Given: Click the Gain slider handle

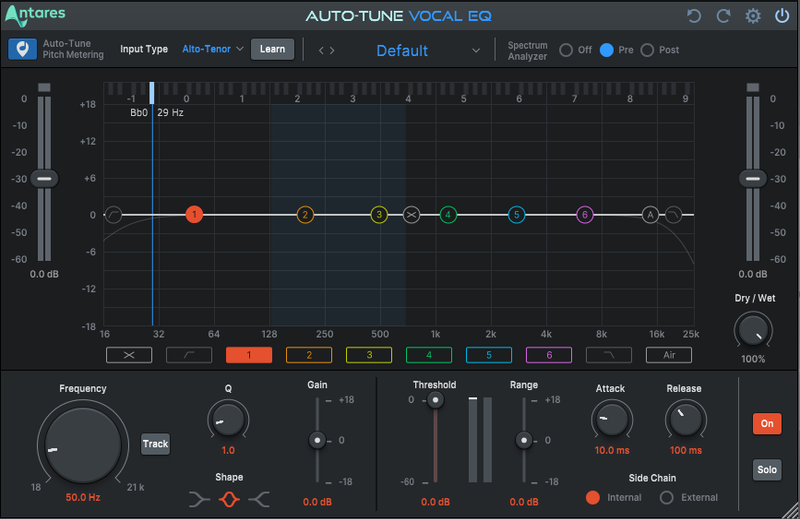Looking at the screenshot, I should point(317,440).
